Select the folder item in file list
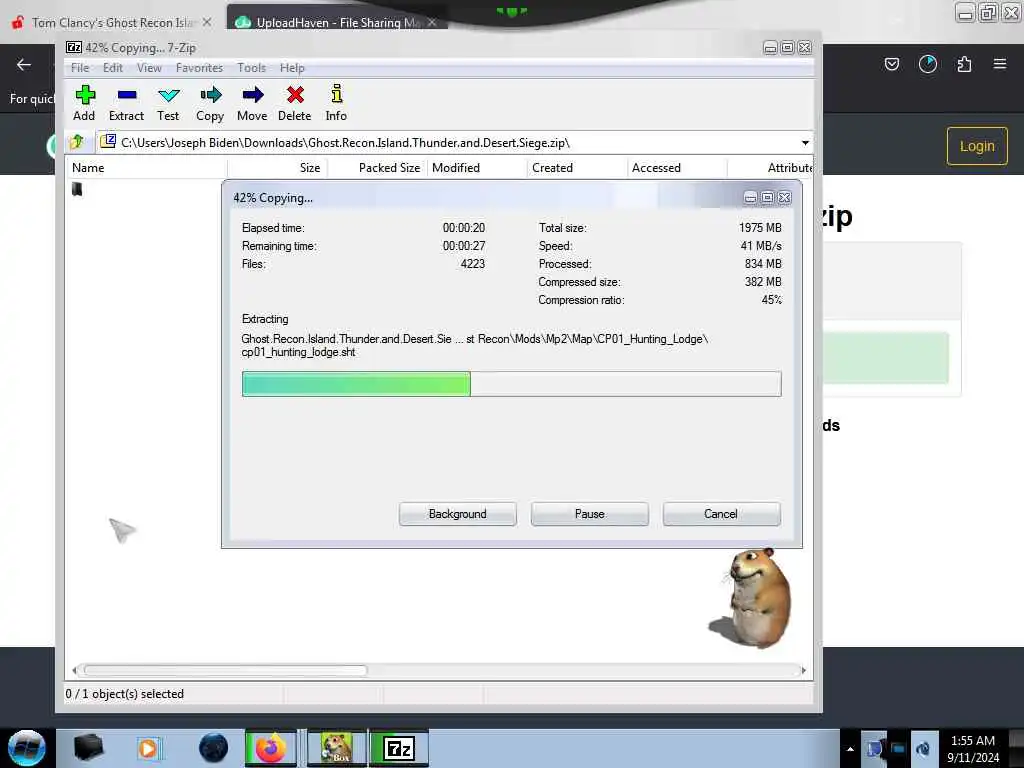This screenshot has height=768, width=1024. coord(77,189)
